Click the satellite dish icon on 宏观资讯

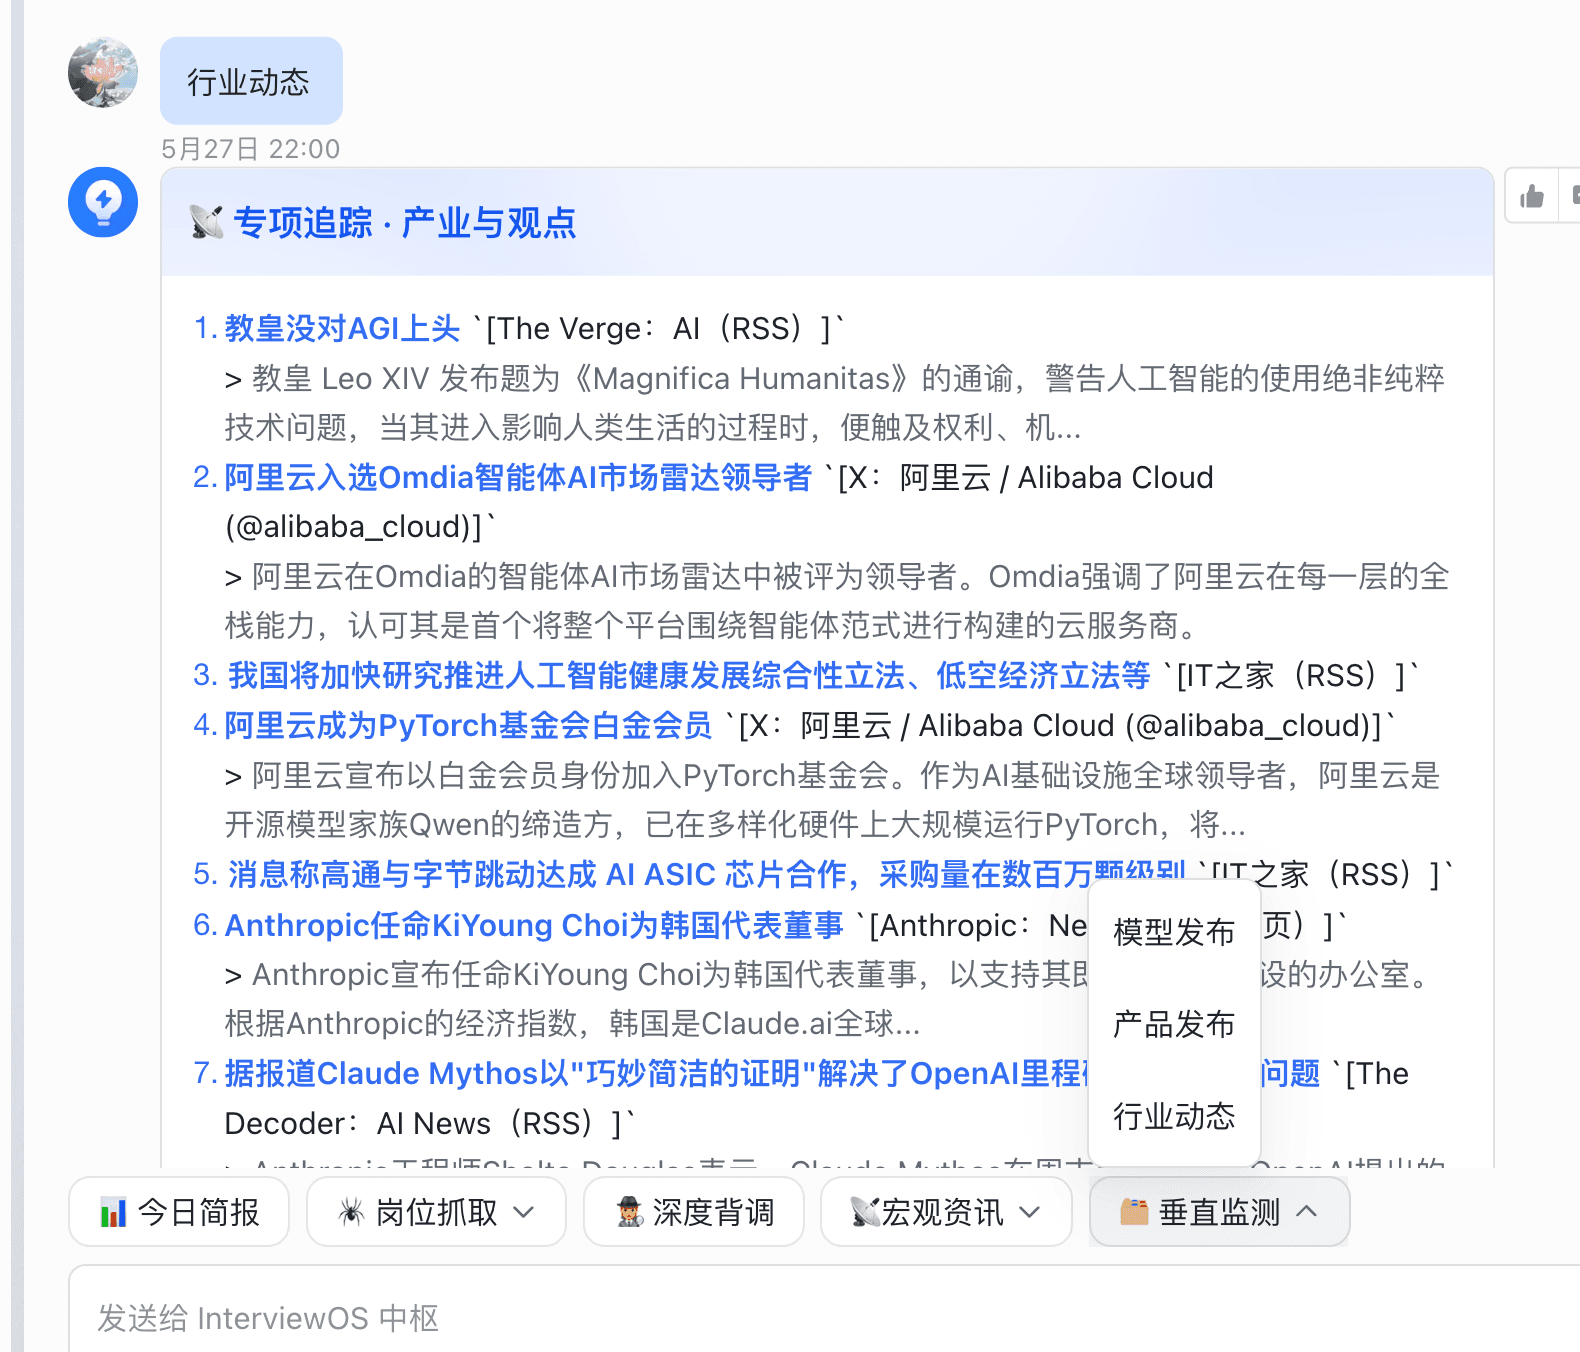click(864, 1213)
